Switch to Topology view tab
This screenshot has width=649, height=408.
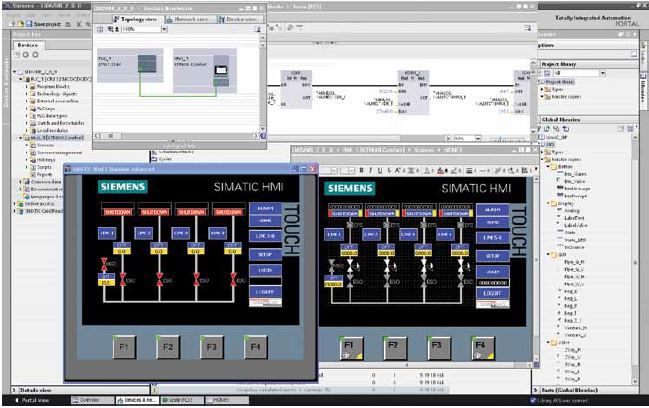click(x=136, y=19)
